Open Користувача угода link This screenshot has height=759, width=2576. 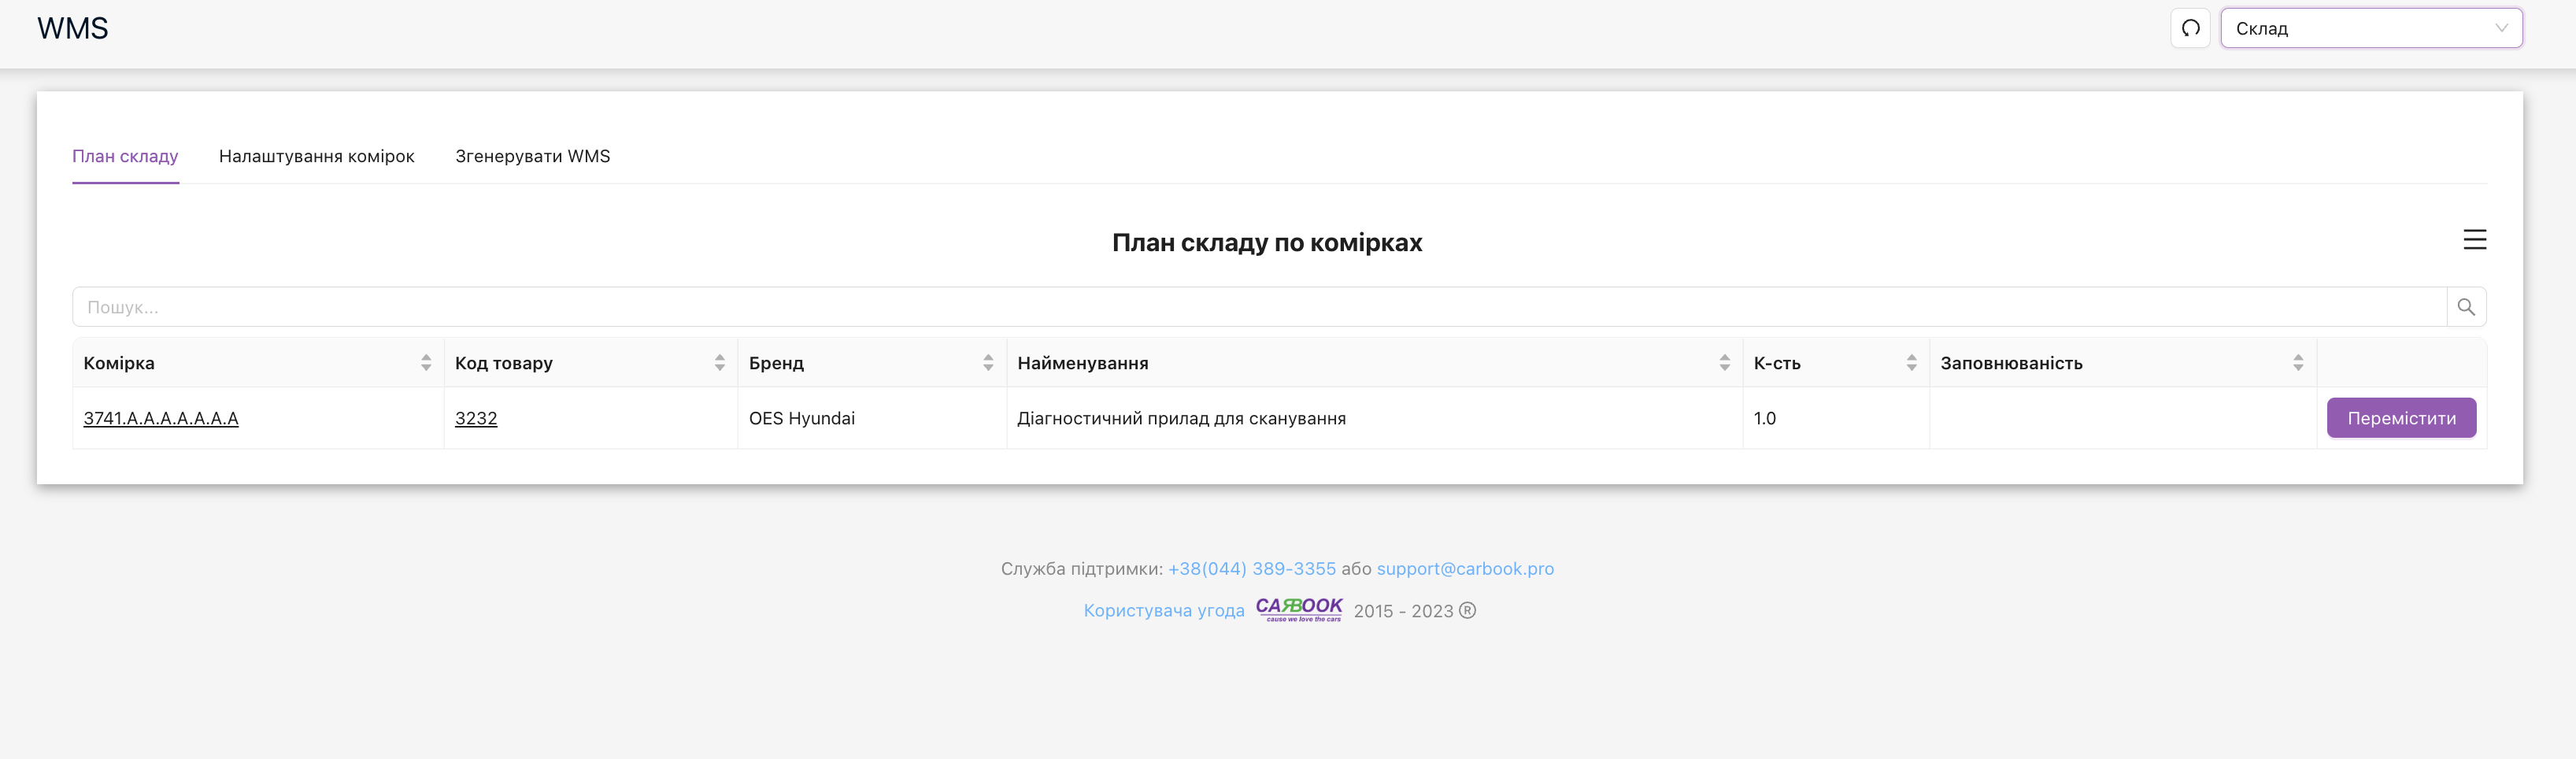pos(1164,610)
